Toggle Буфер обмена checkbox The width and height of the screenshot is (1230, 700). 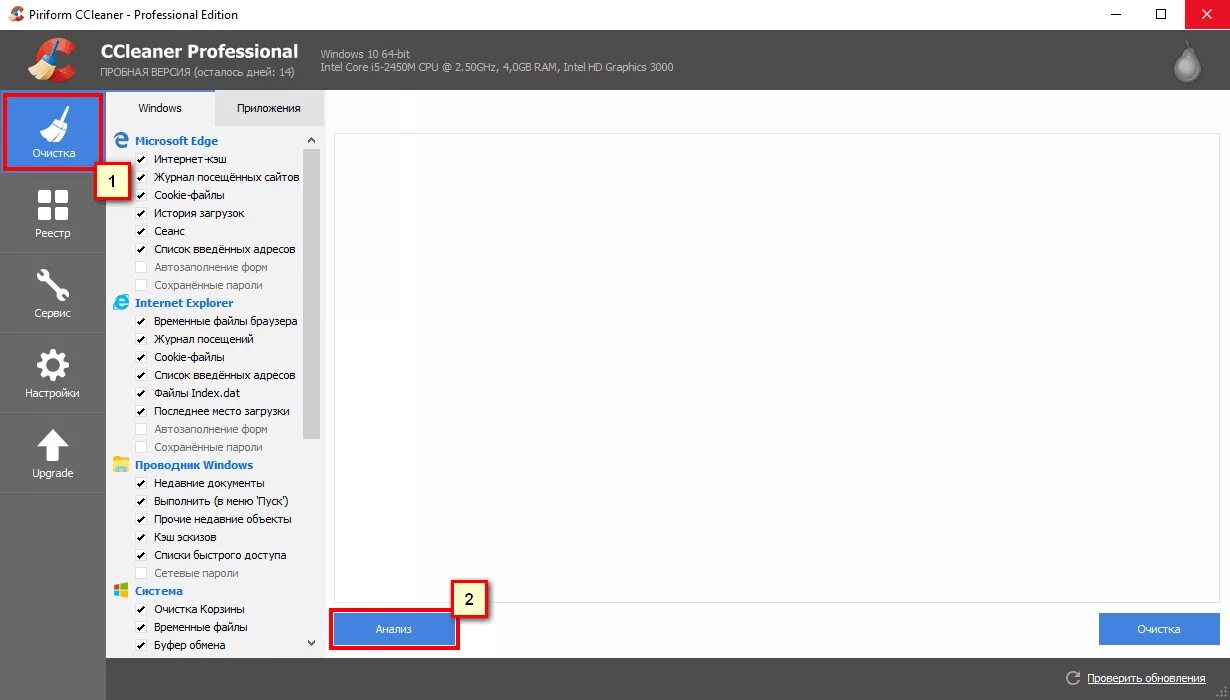(141, 645)
